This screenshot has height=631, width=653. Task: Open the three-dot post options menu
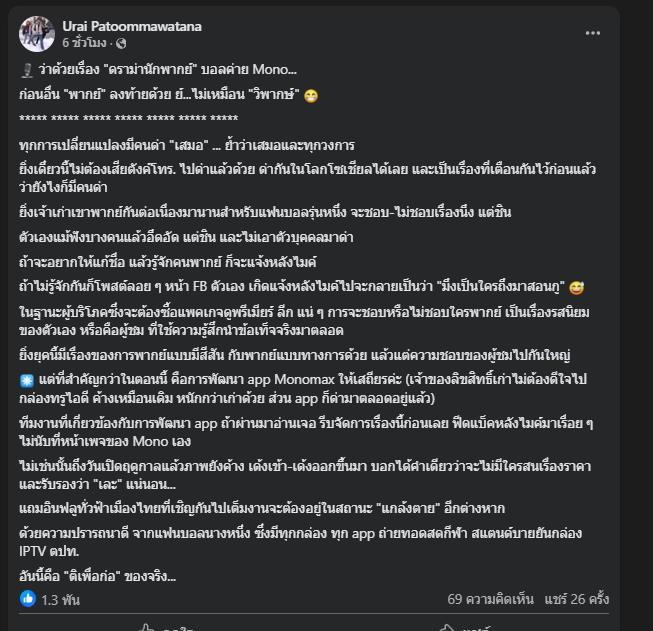point(593,33)
